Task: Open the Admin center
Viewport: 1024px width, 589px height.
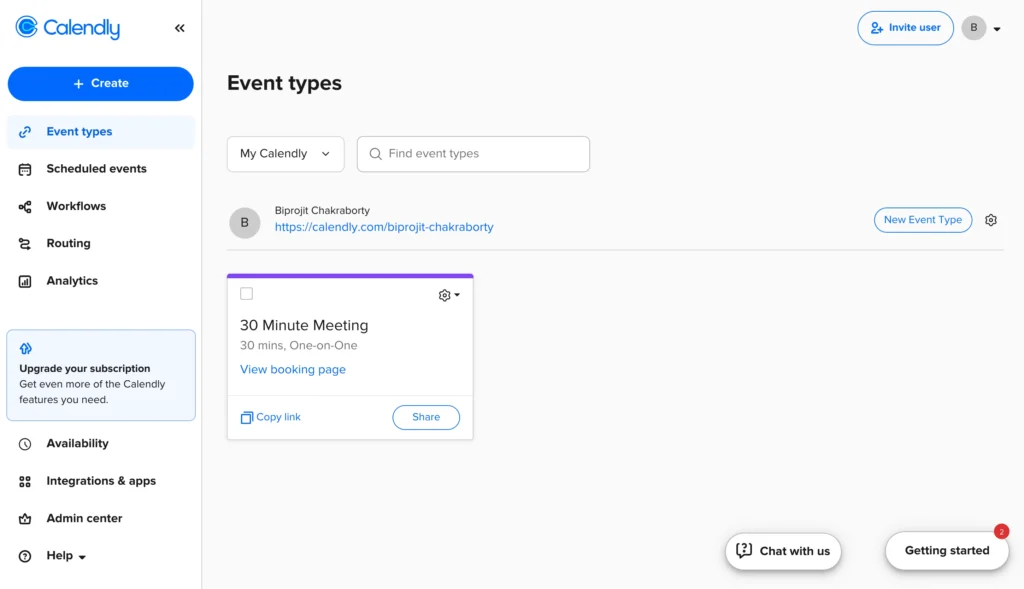Action: (84, 518)
